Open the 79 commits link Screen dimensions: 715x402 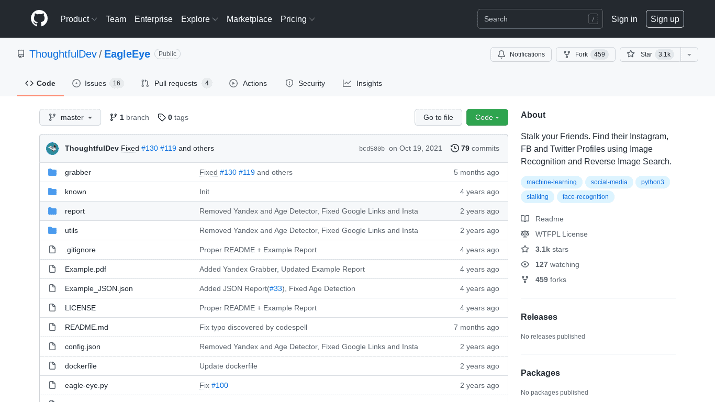475,148
